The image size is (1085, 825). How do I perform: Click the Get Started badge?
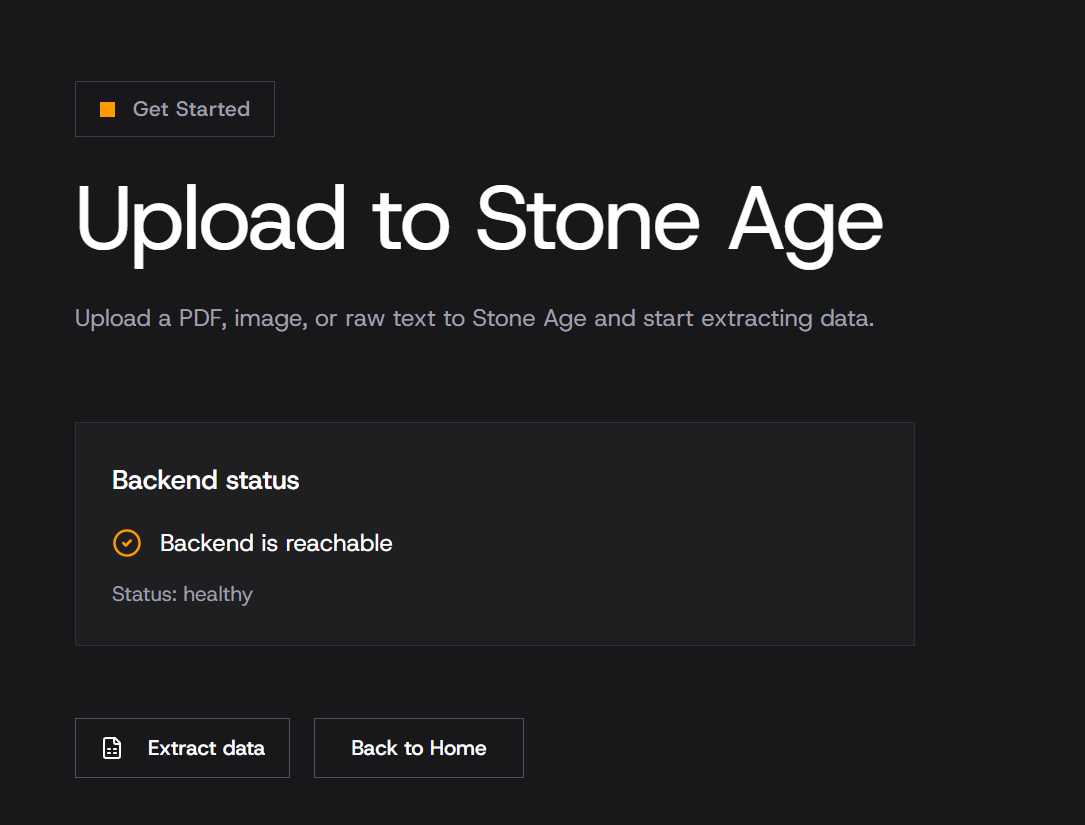[x=174, y=109]
